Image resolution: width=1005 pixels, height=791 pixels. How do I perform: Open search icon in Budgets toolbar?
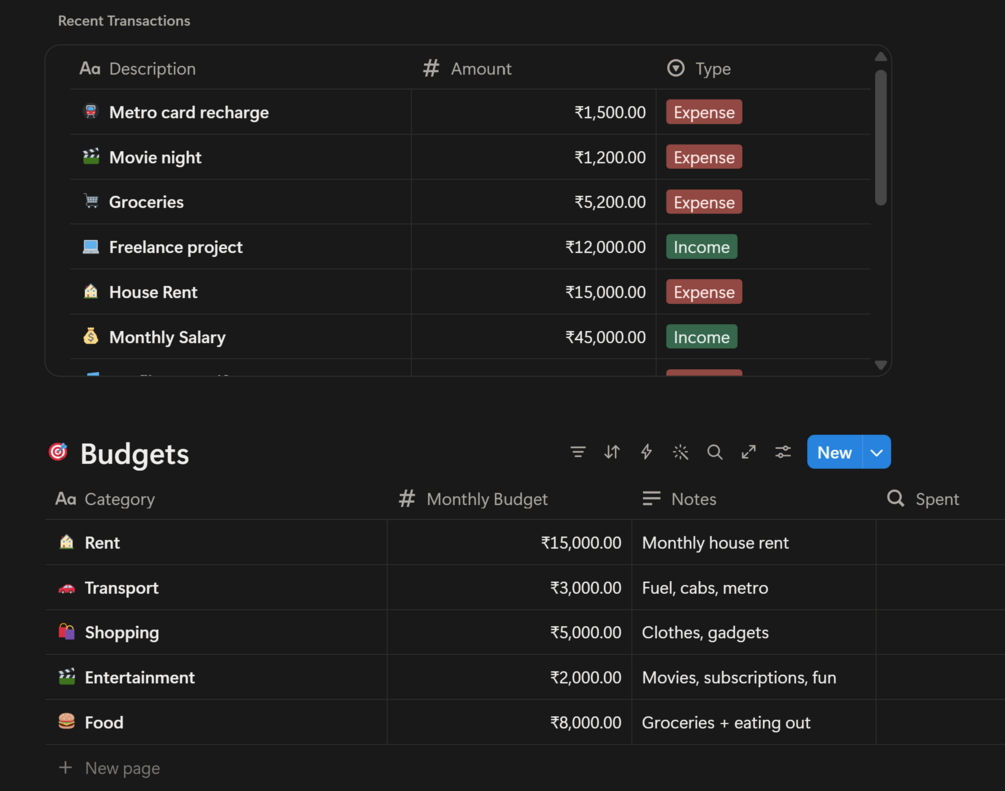(715, 452)
